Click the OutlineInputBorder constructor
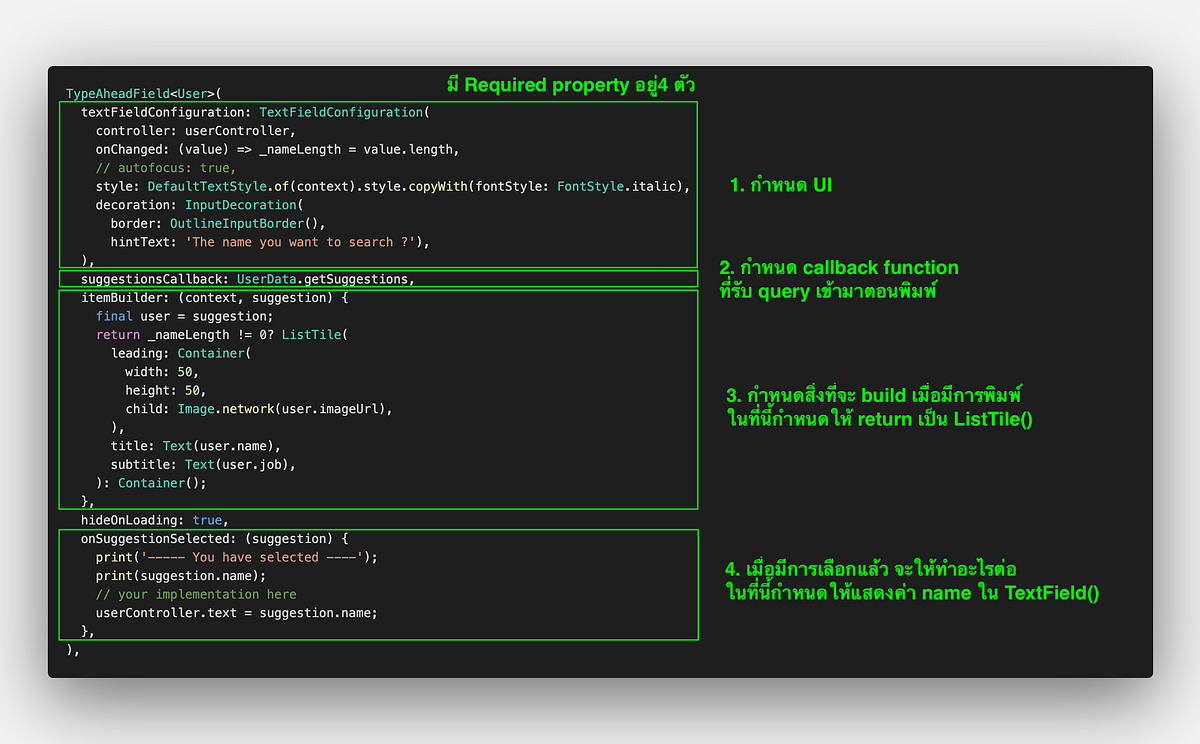Viewport: 1200px width, 744px height. tap(235, 223)
